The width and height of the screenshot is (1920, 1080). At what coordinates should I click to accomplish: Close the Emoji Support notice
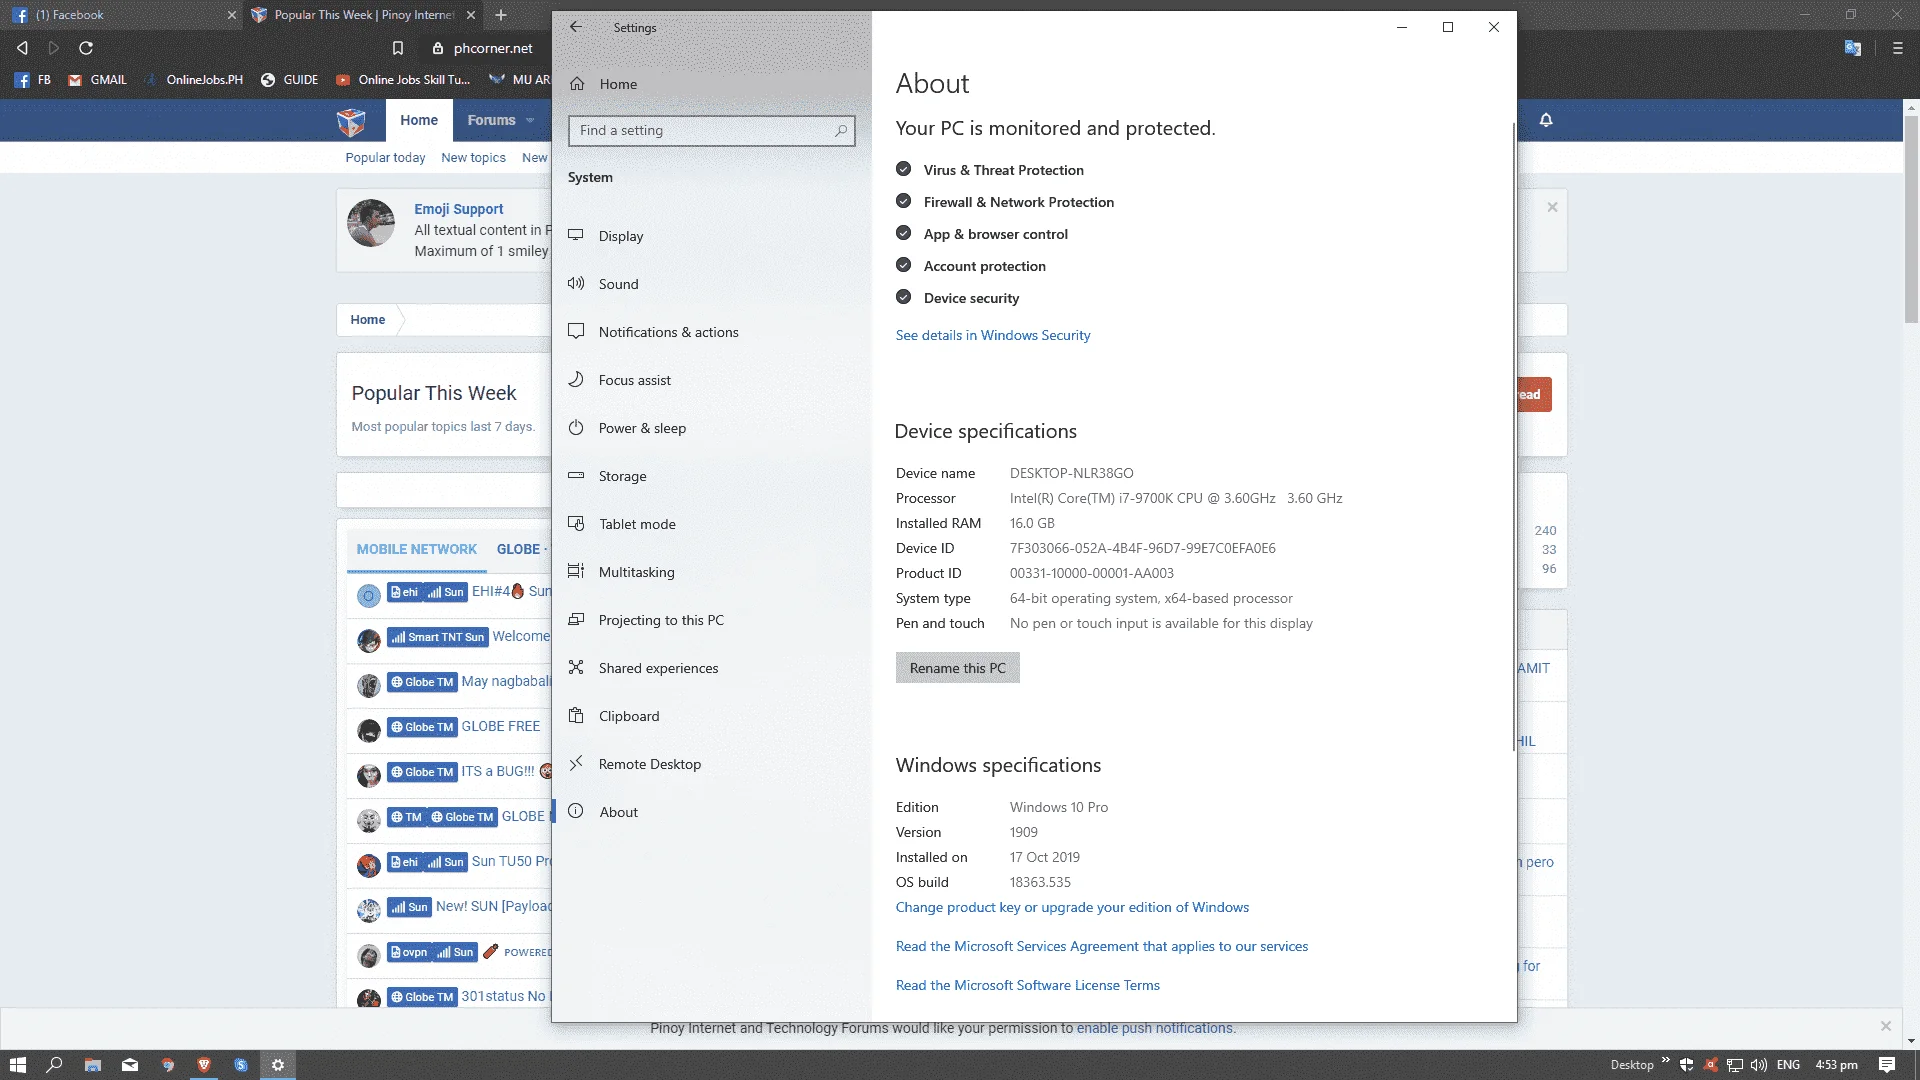click(1552, 207)
